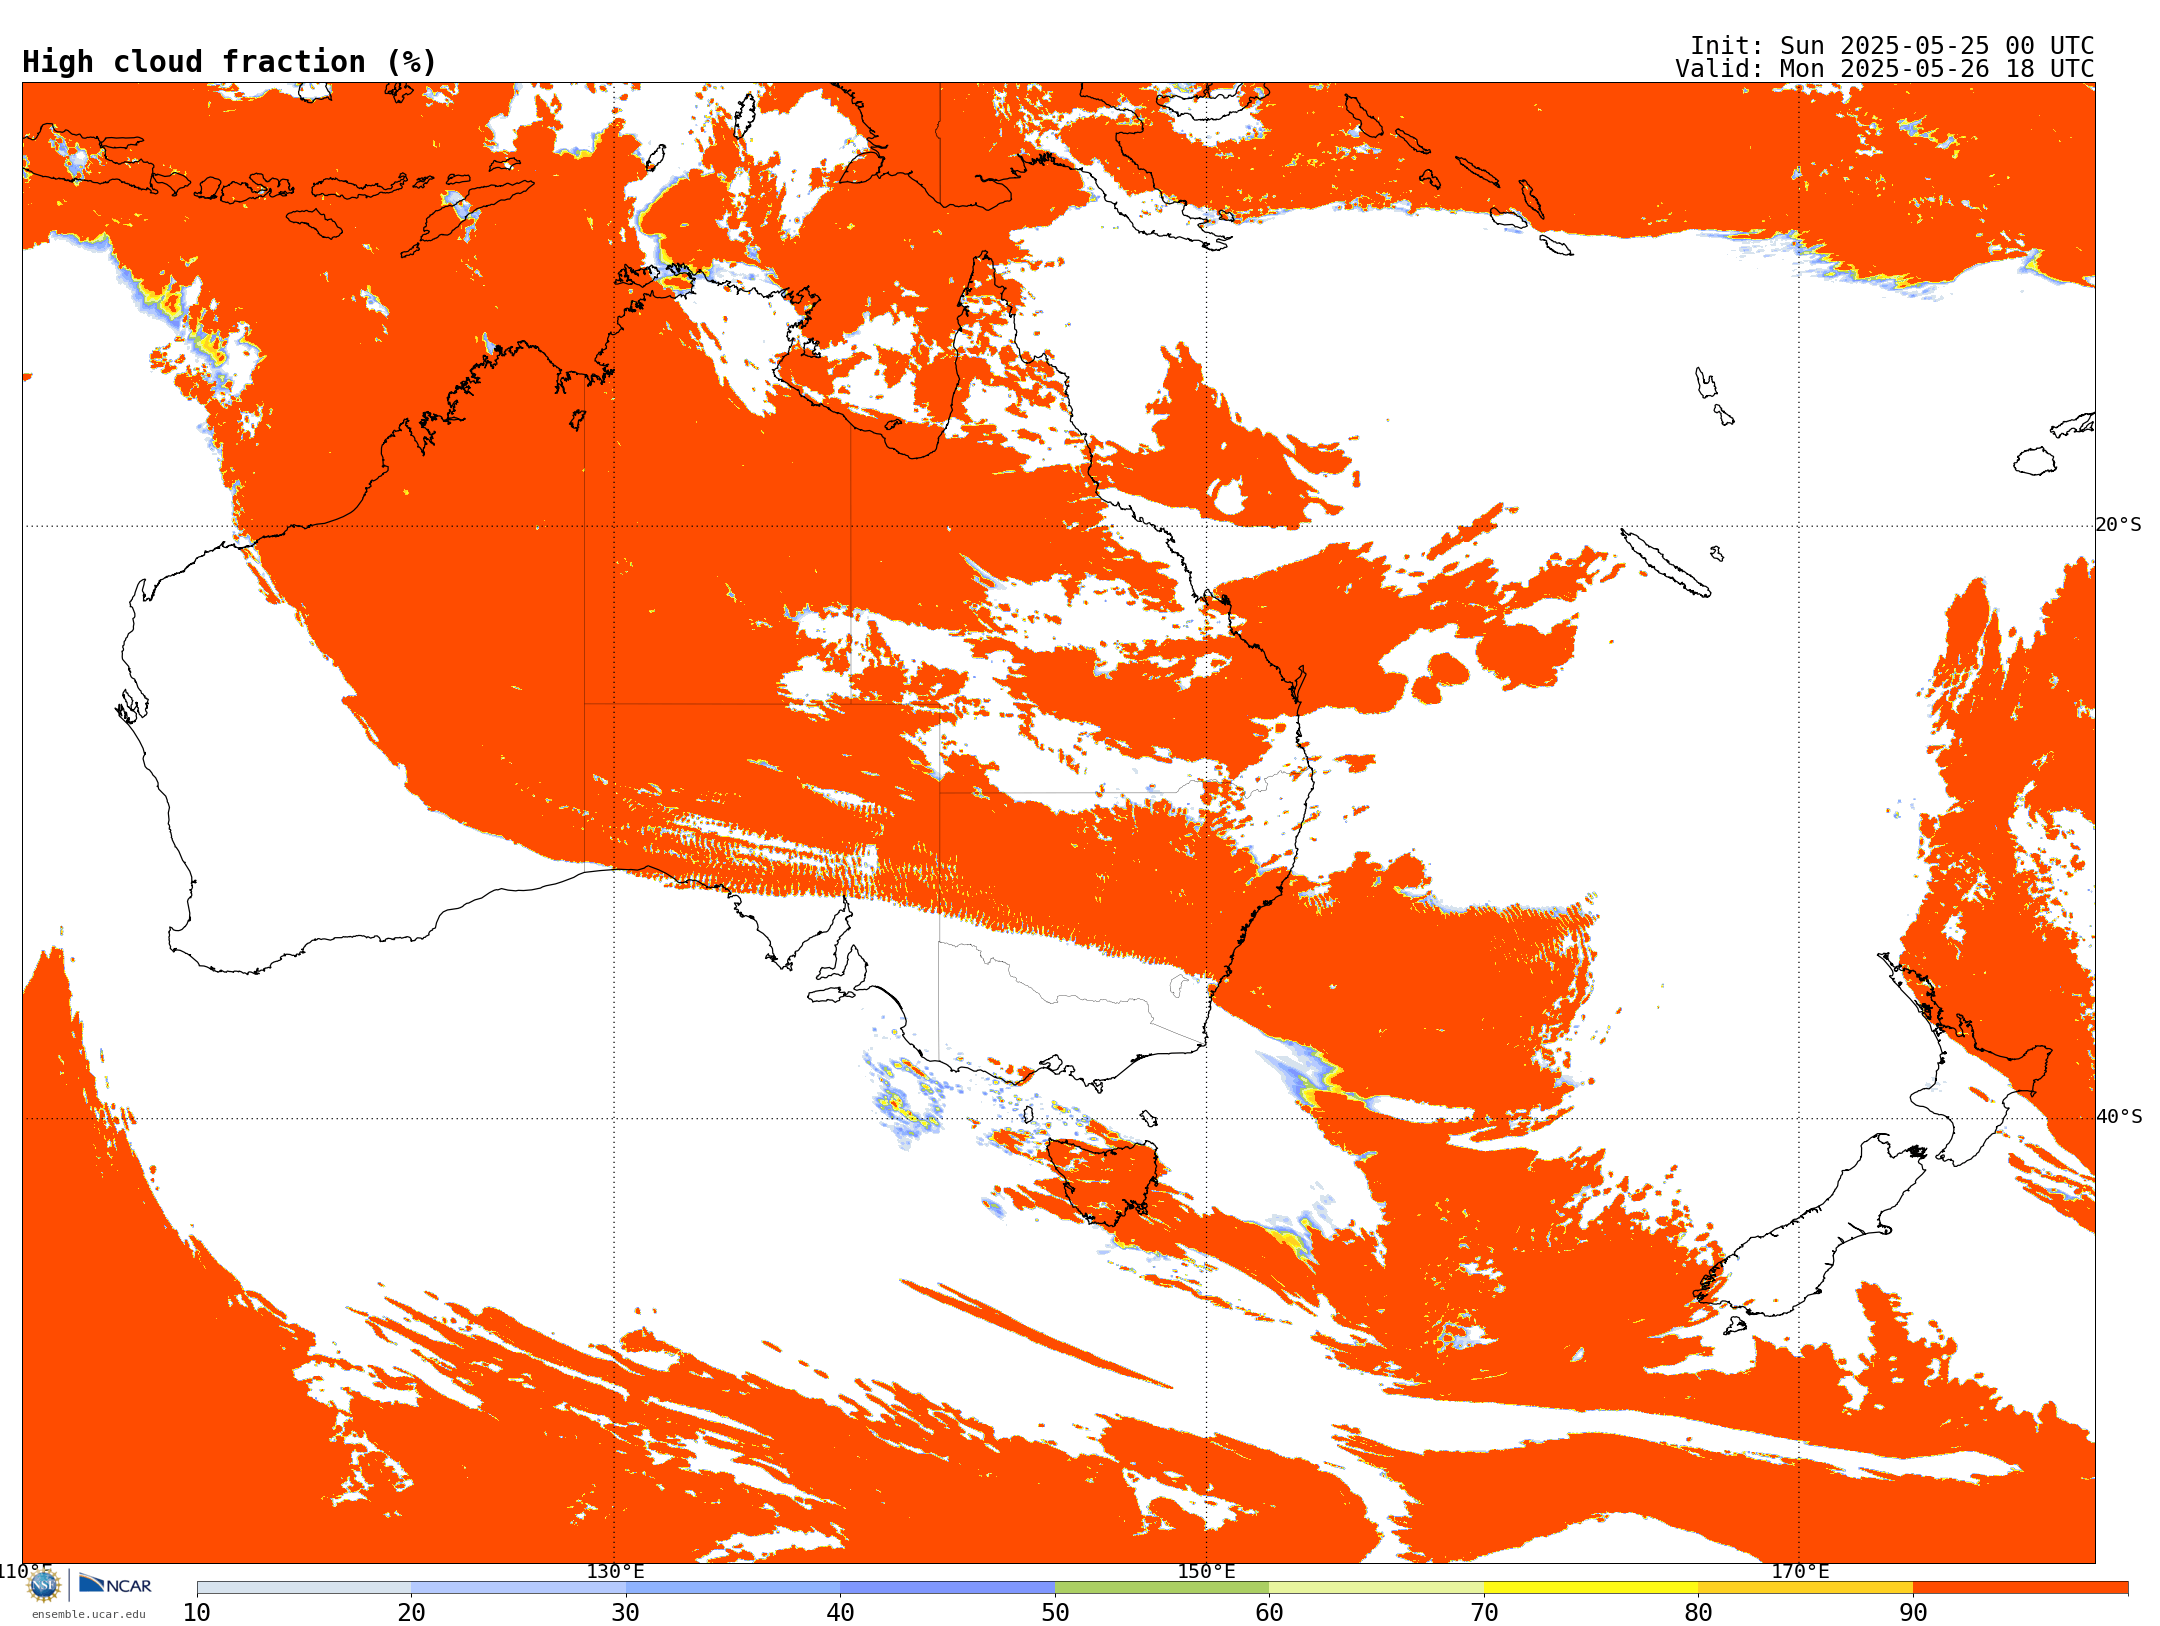Open the ensemble.ucar.edu link text

click(88, 1614)
